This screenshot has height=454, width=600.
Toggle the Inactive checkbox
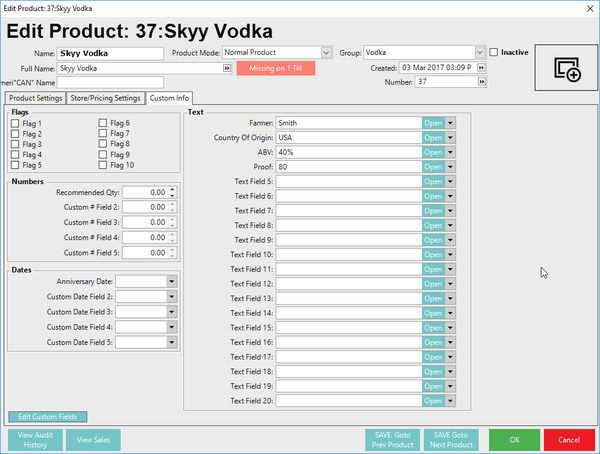point(494,52)
